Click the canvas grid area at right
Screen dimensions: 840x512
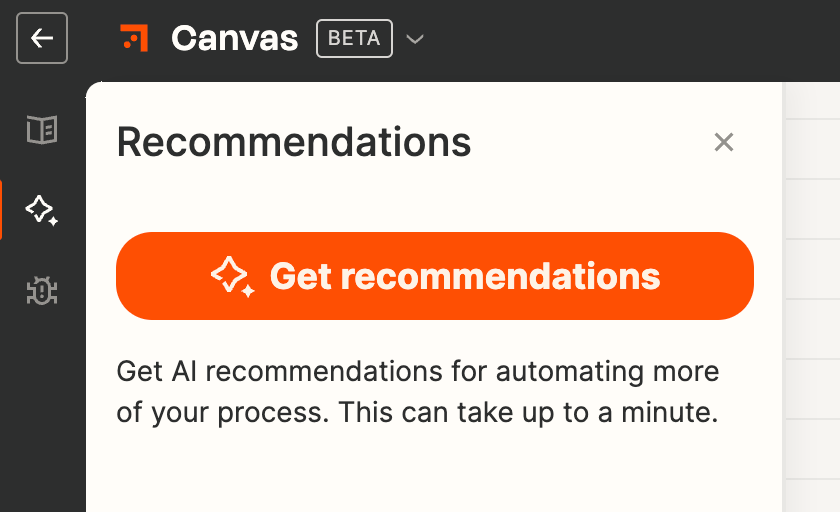click(x=811, y=300)
